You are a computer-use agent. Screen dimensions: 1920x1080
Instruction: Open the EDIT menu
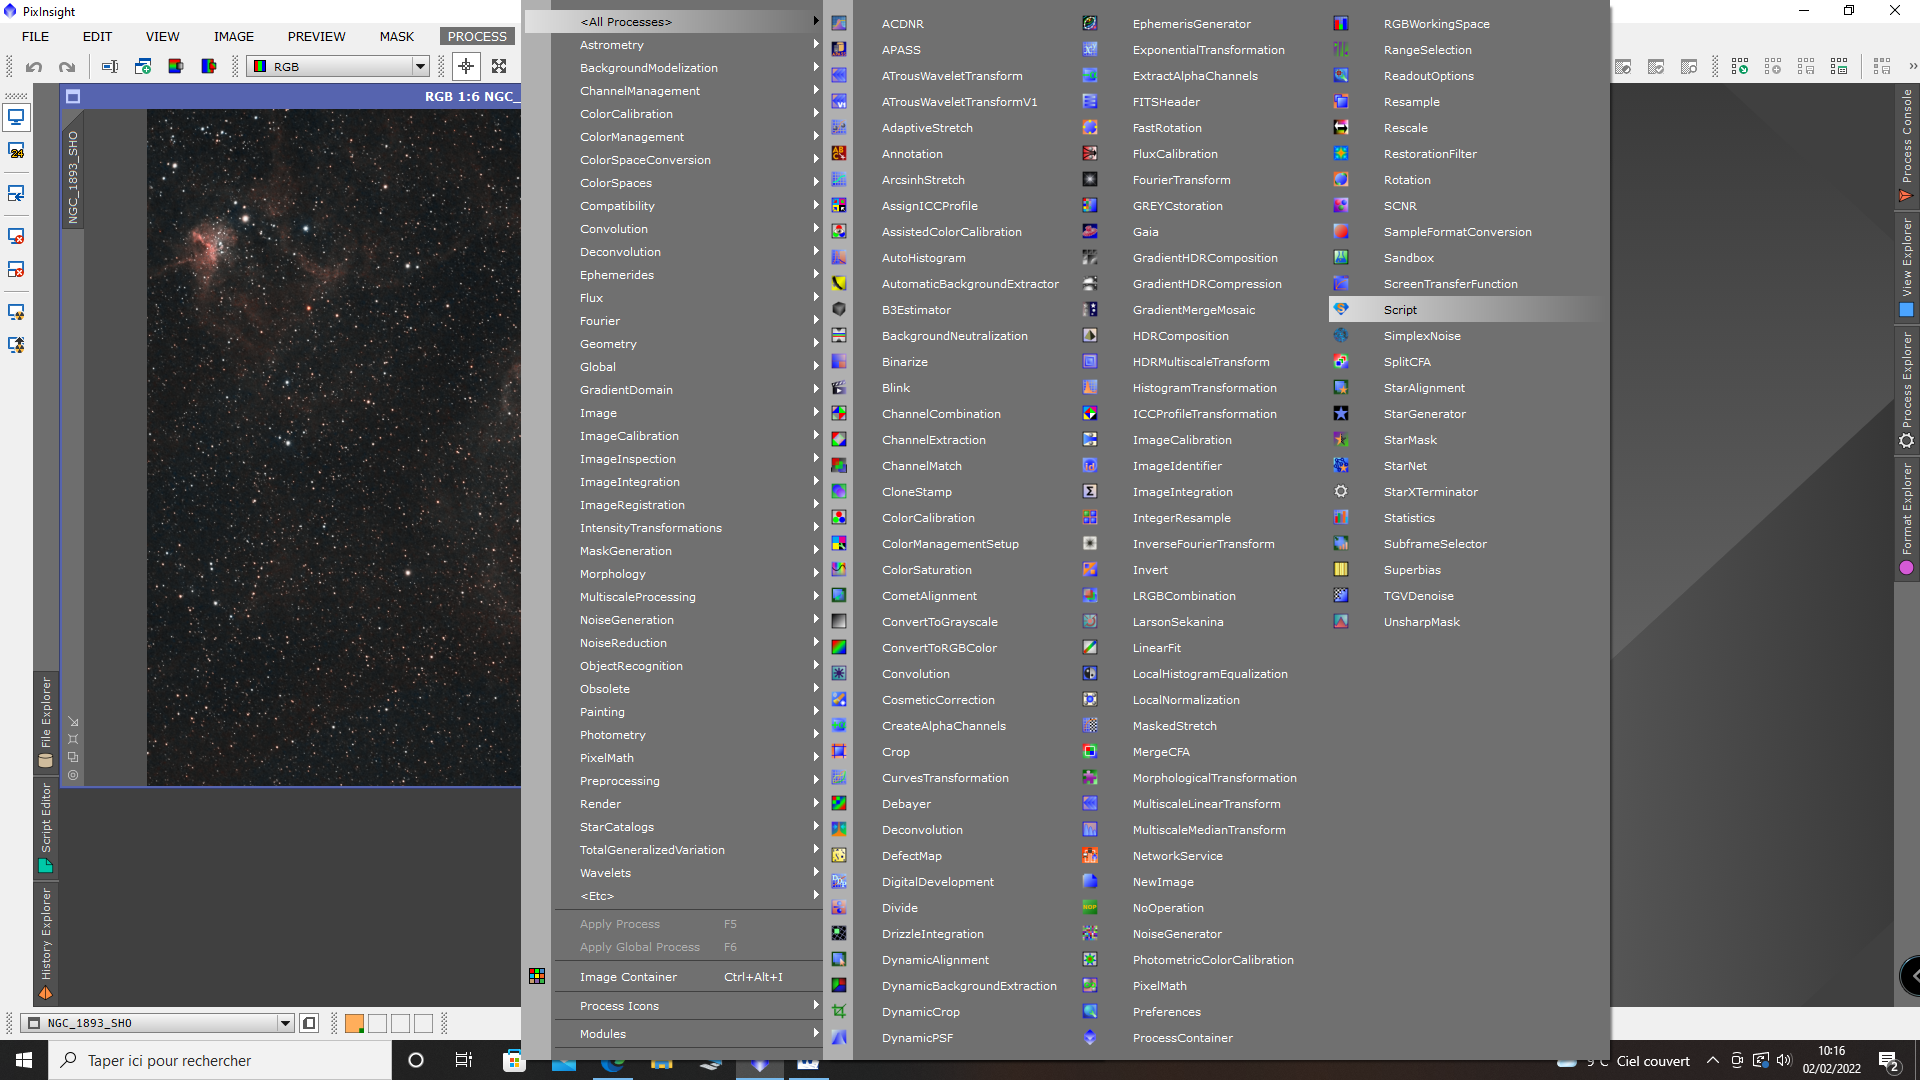(97, 37)
